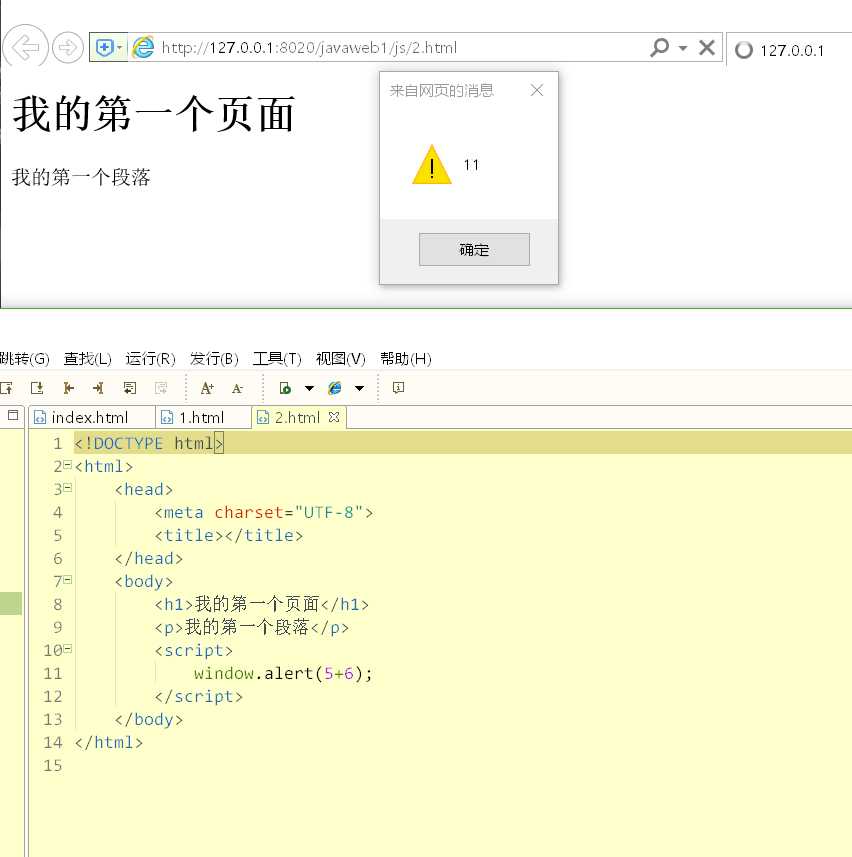Open the 查找(L) menu

tap(87, 359)
